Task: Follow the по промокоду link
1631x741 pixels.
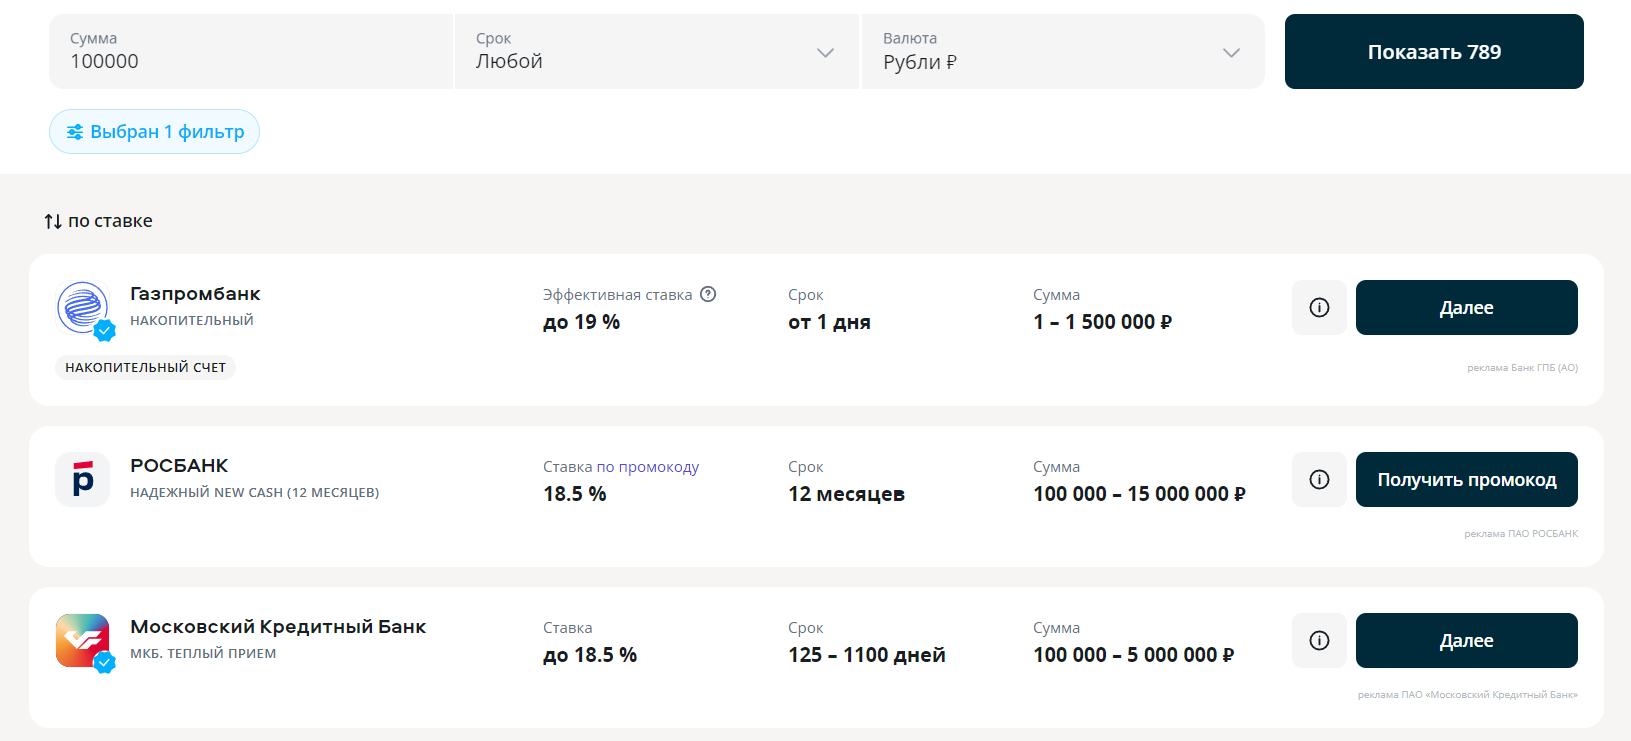Action: point(647,467)
